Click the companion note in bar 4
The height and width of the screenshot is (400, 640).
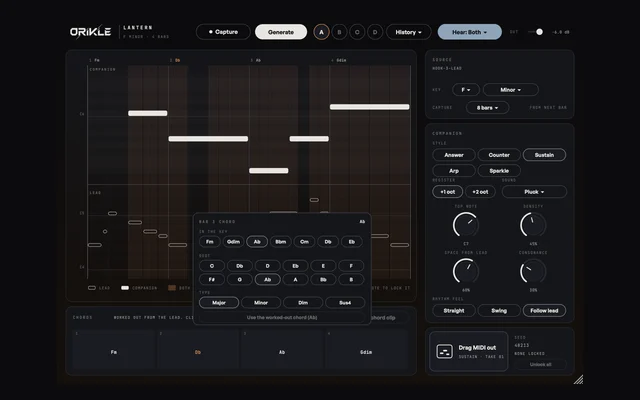click(x=369, y=107)
